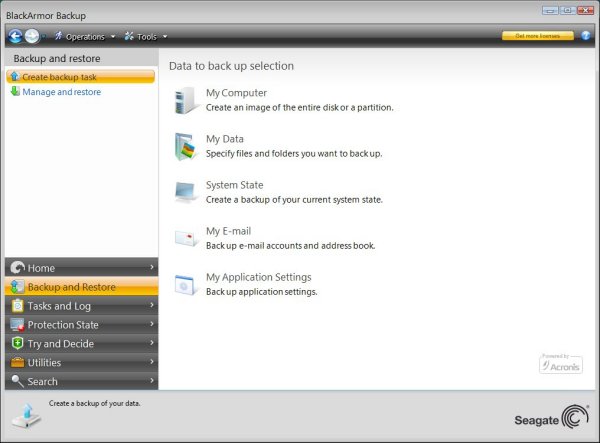Click the Protection State monitor icon
The width and height of the screenshot is (600, 443).
17,324
